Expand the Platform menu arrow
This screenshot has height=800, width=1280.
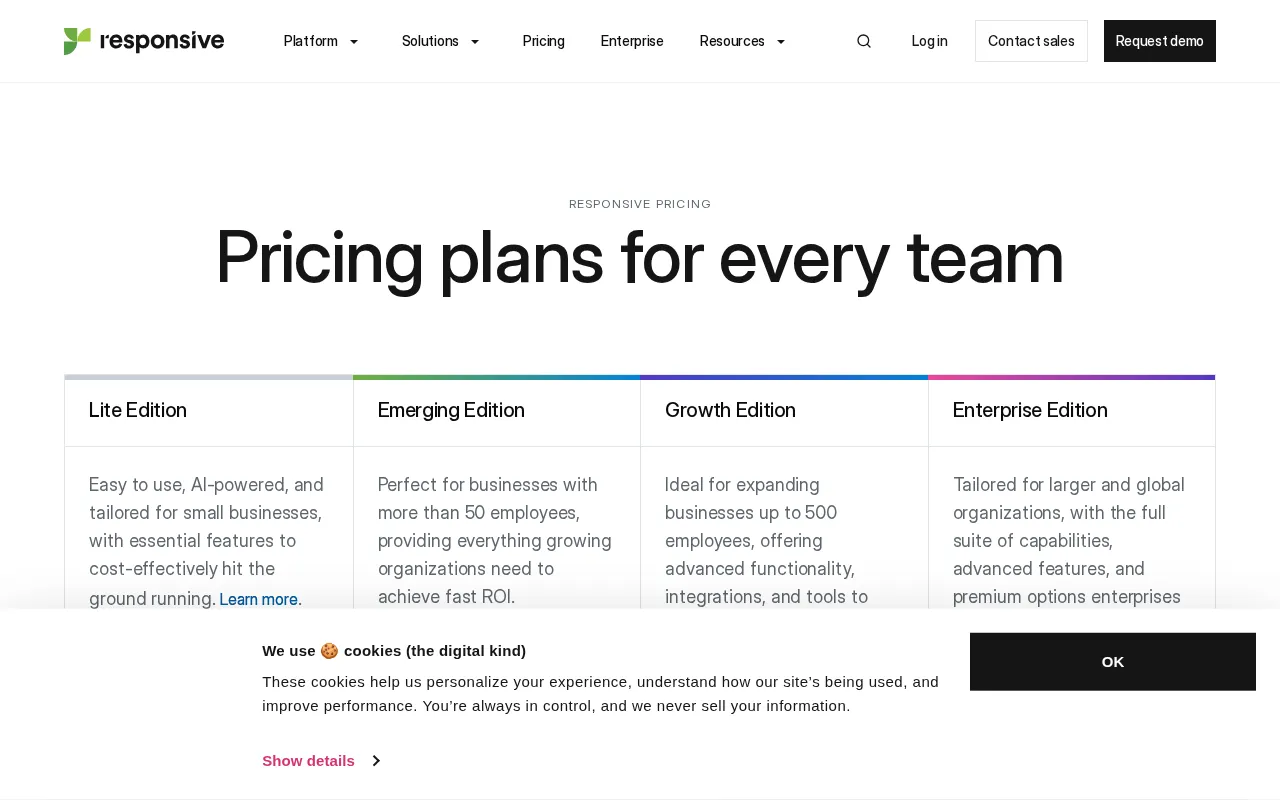point(354,41)
